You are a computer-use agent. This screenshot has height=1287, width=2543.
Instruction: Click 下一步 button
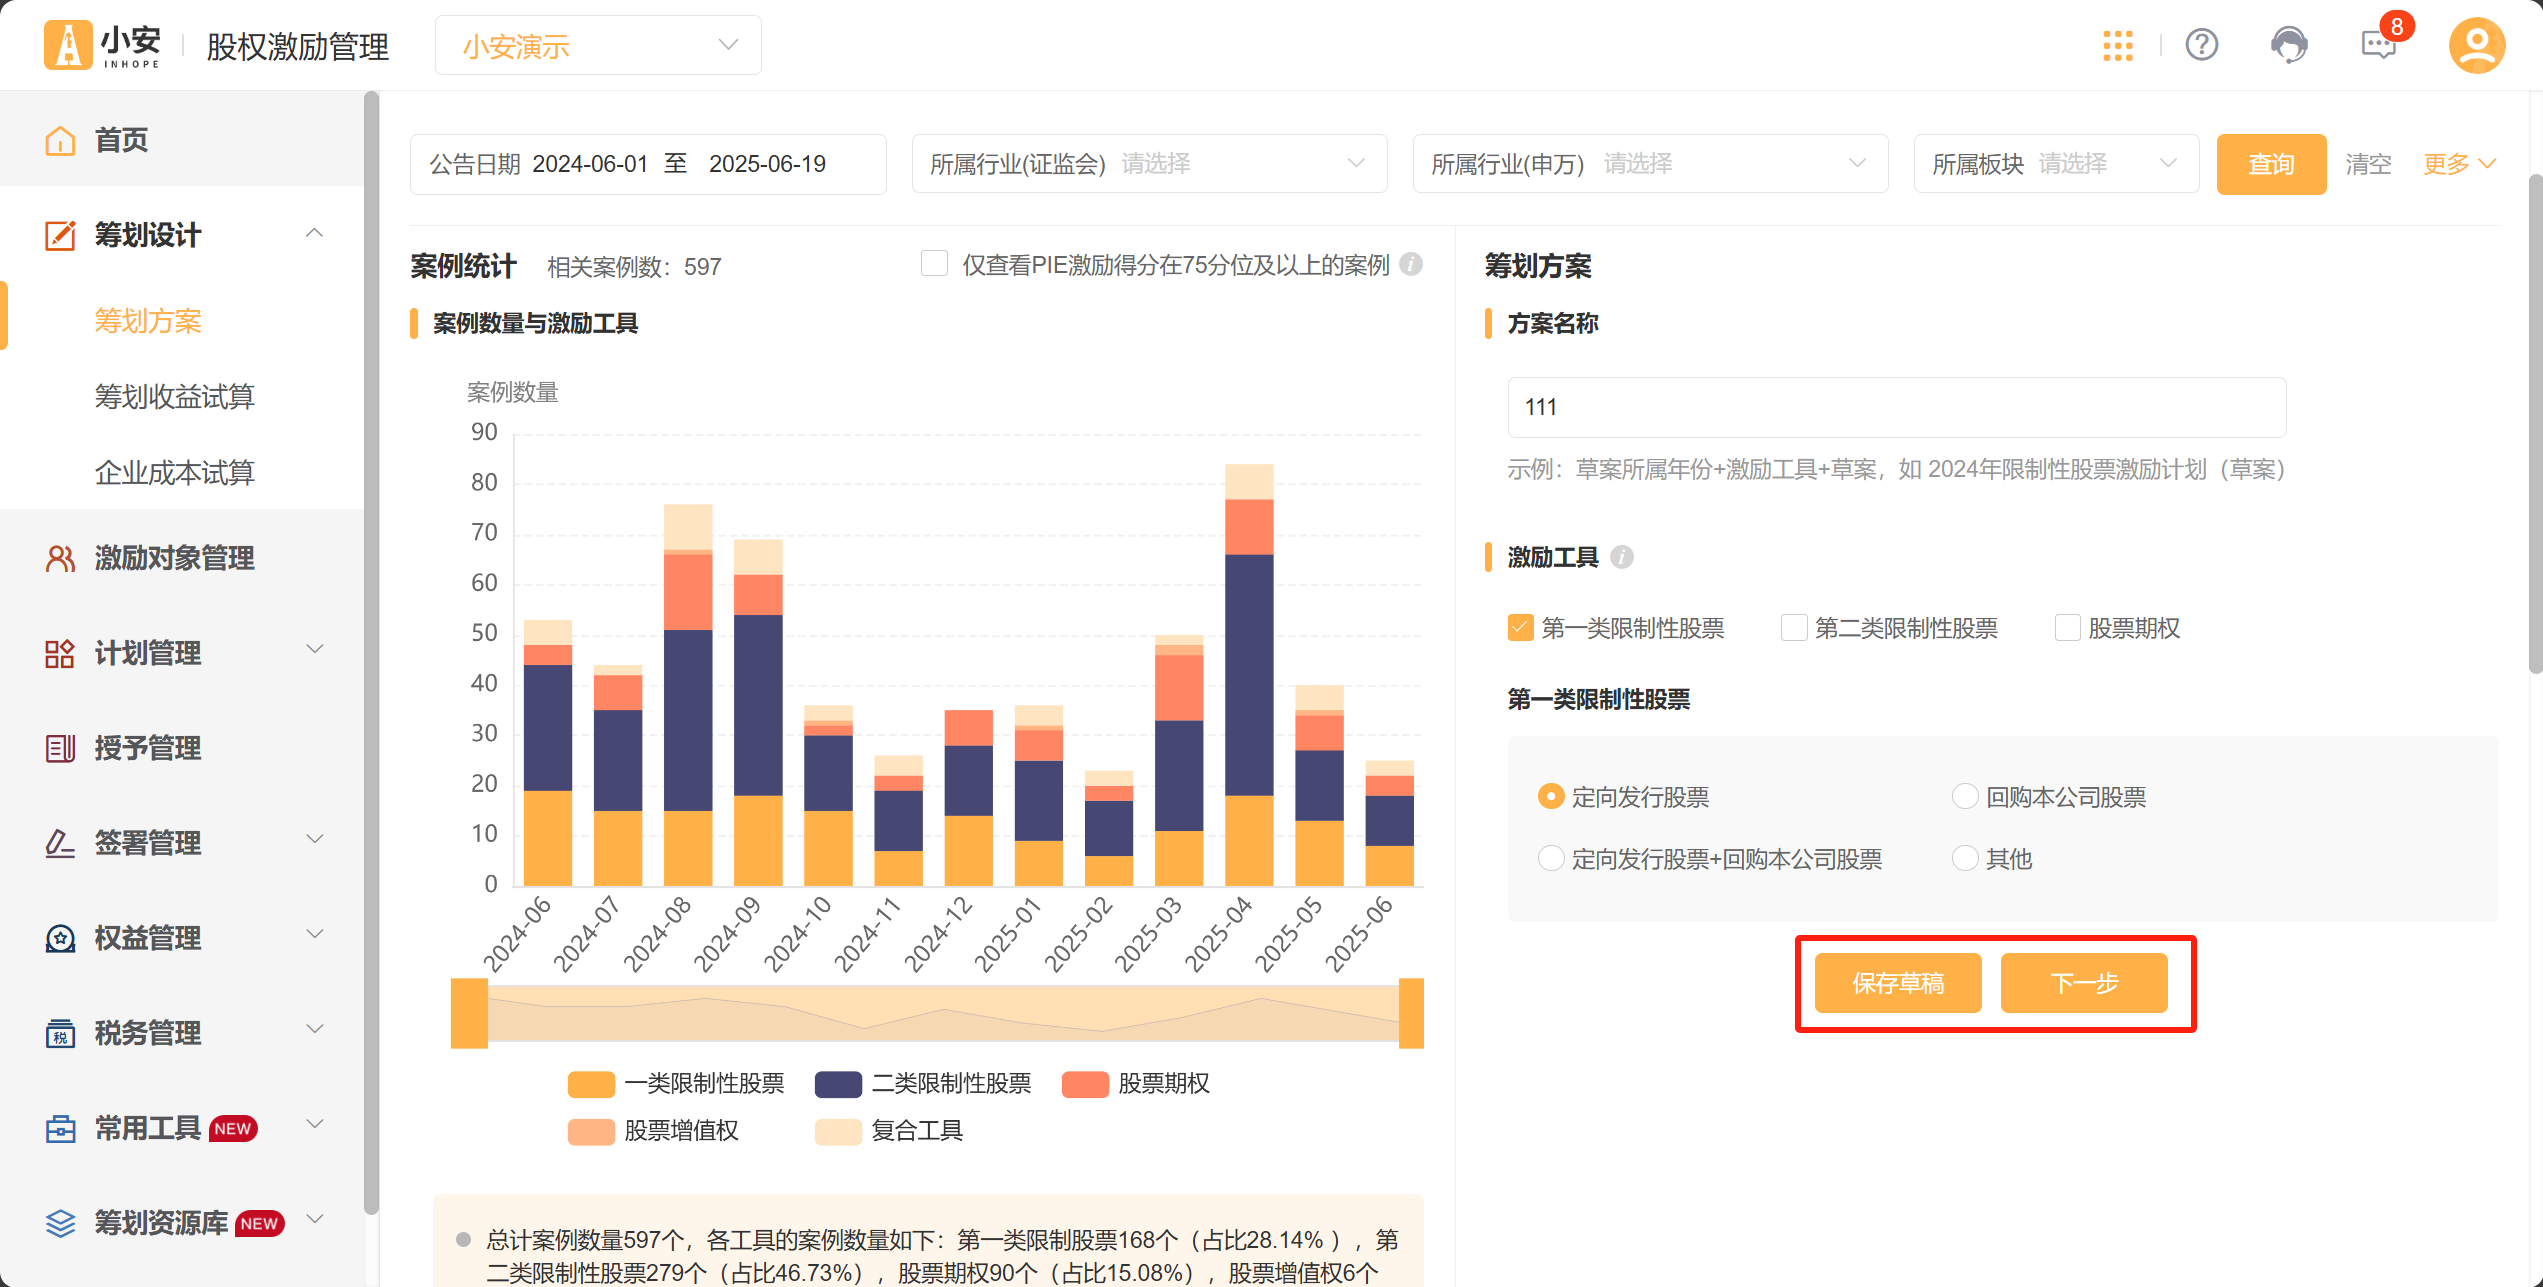(2084, 983)
